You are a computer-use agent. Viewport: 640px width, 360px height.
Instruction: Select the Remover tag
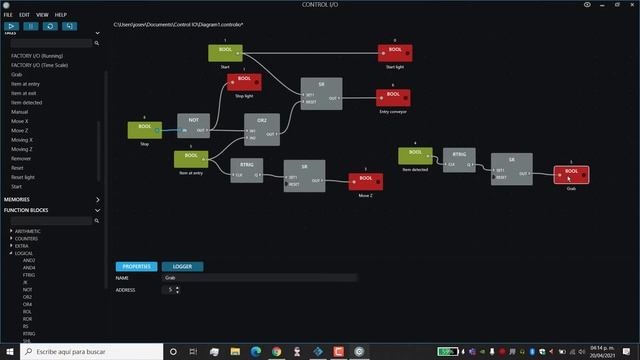[21, 159]
